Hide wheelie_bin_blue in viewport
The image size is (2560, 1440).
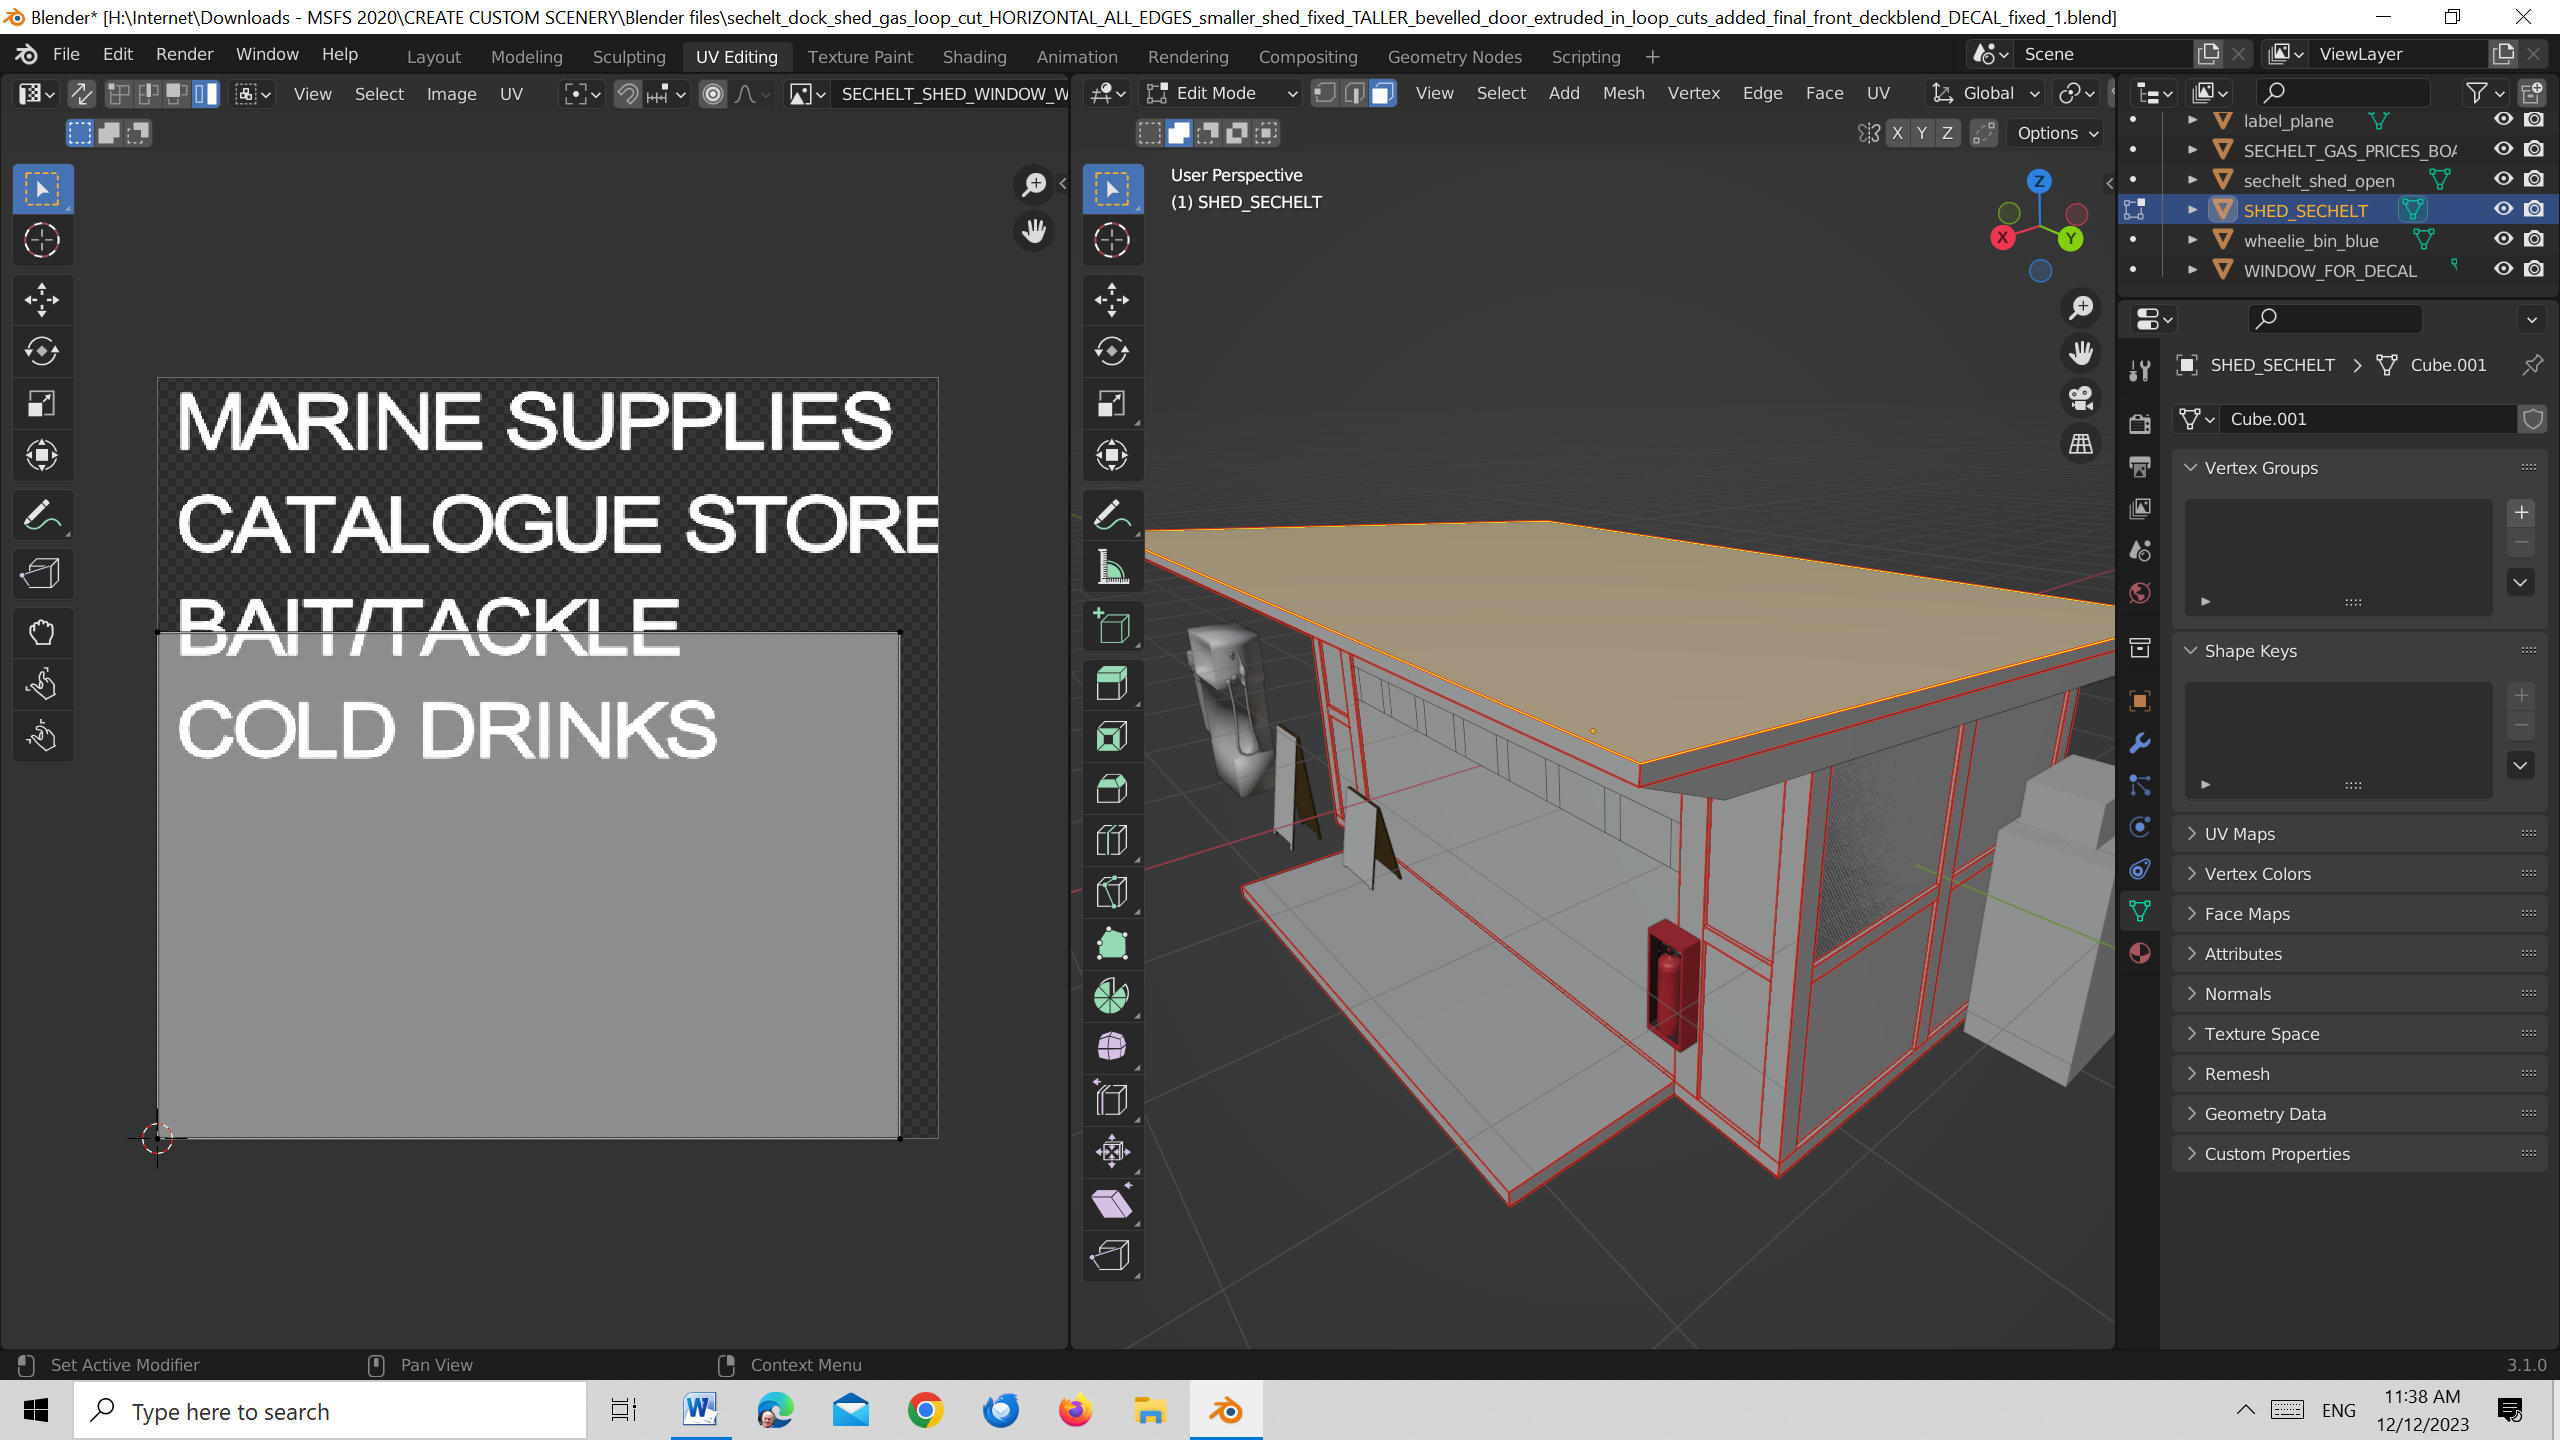click(2503, 239)
